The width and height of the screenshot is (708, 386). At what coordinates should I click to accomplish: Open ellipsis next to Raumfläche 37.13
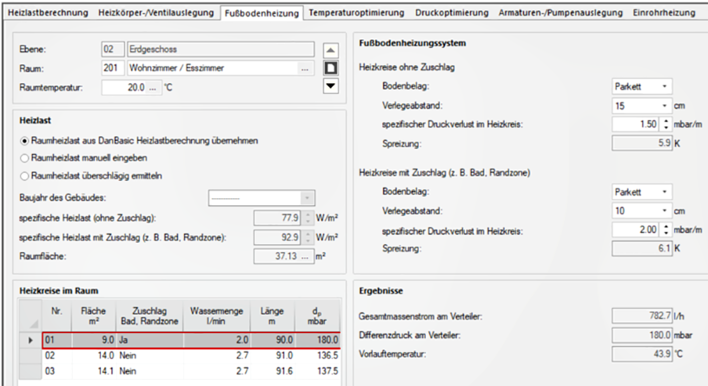coord(306,256)
